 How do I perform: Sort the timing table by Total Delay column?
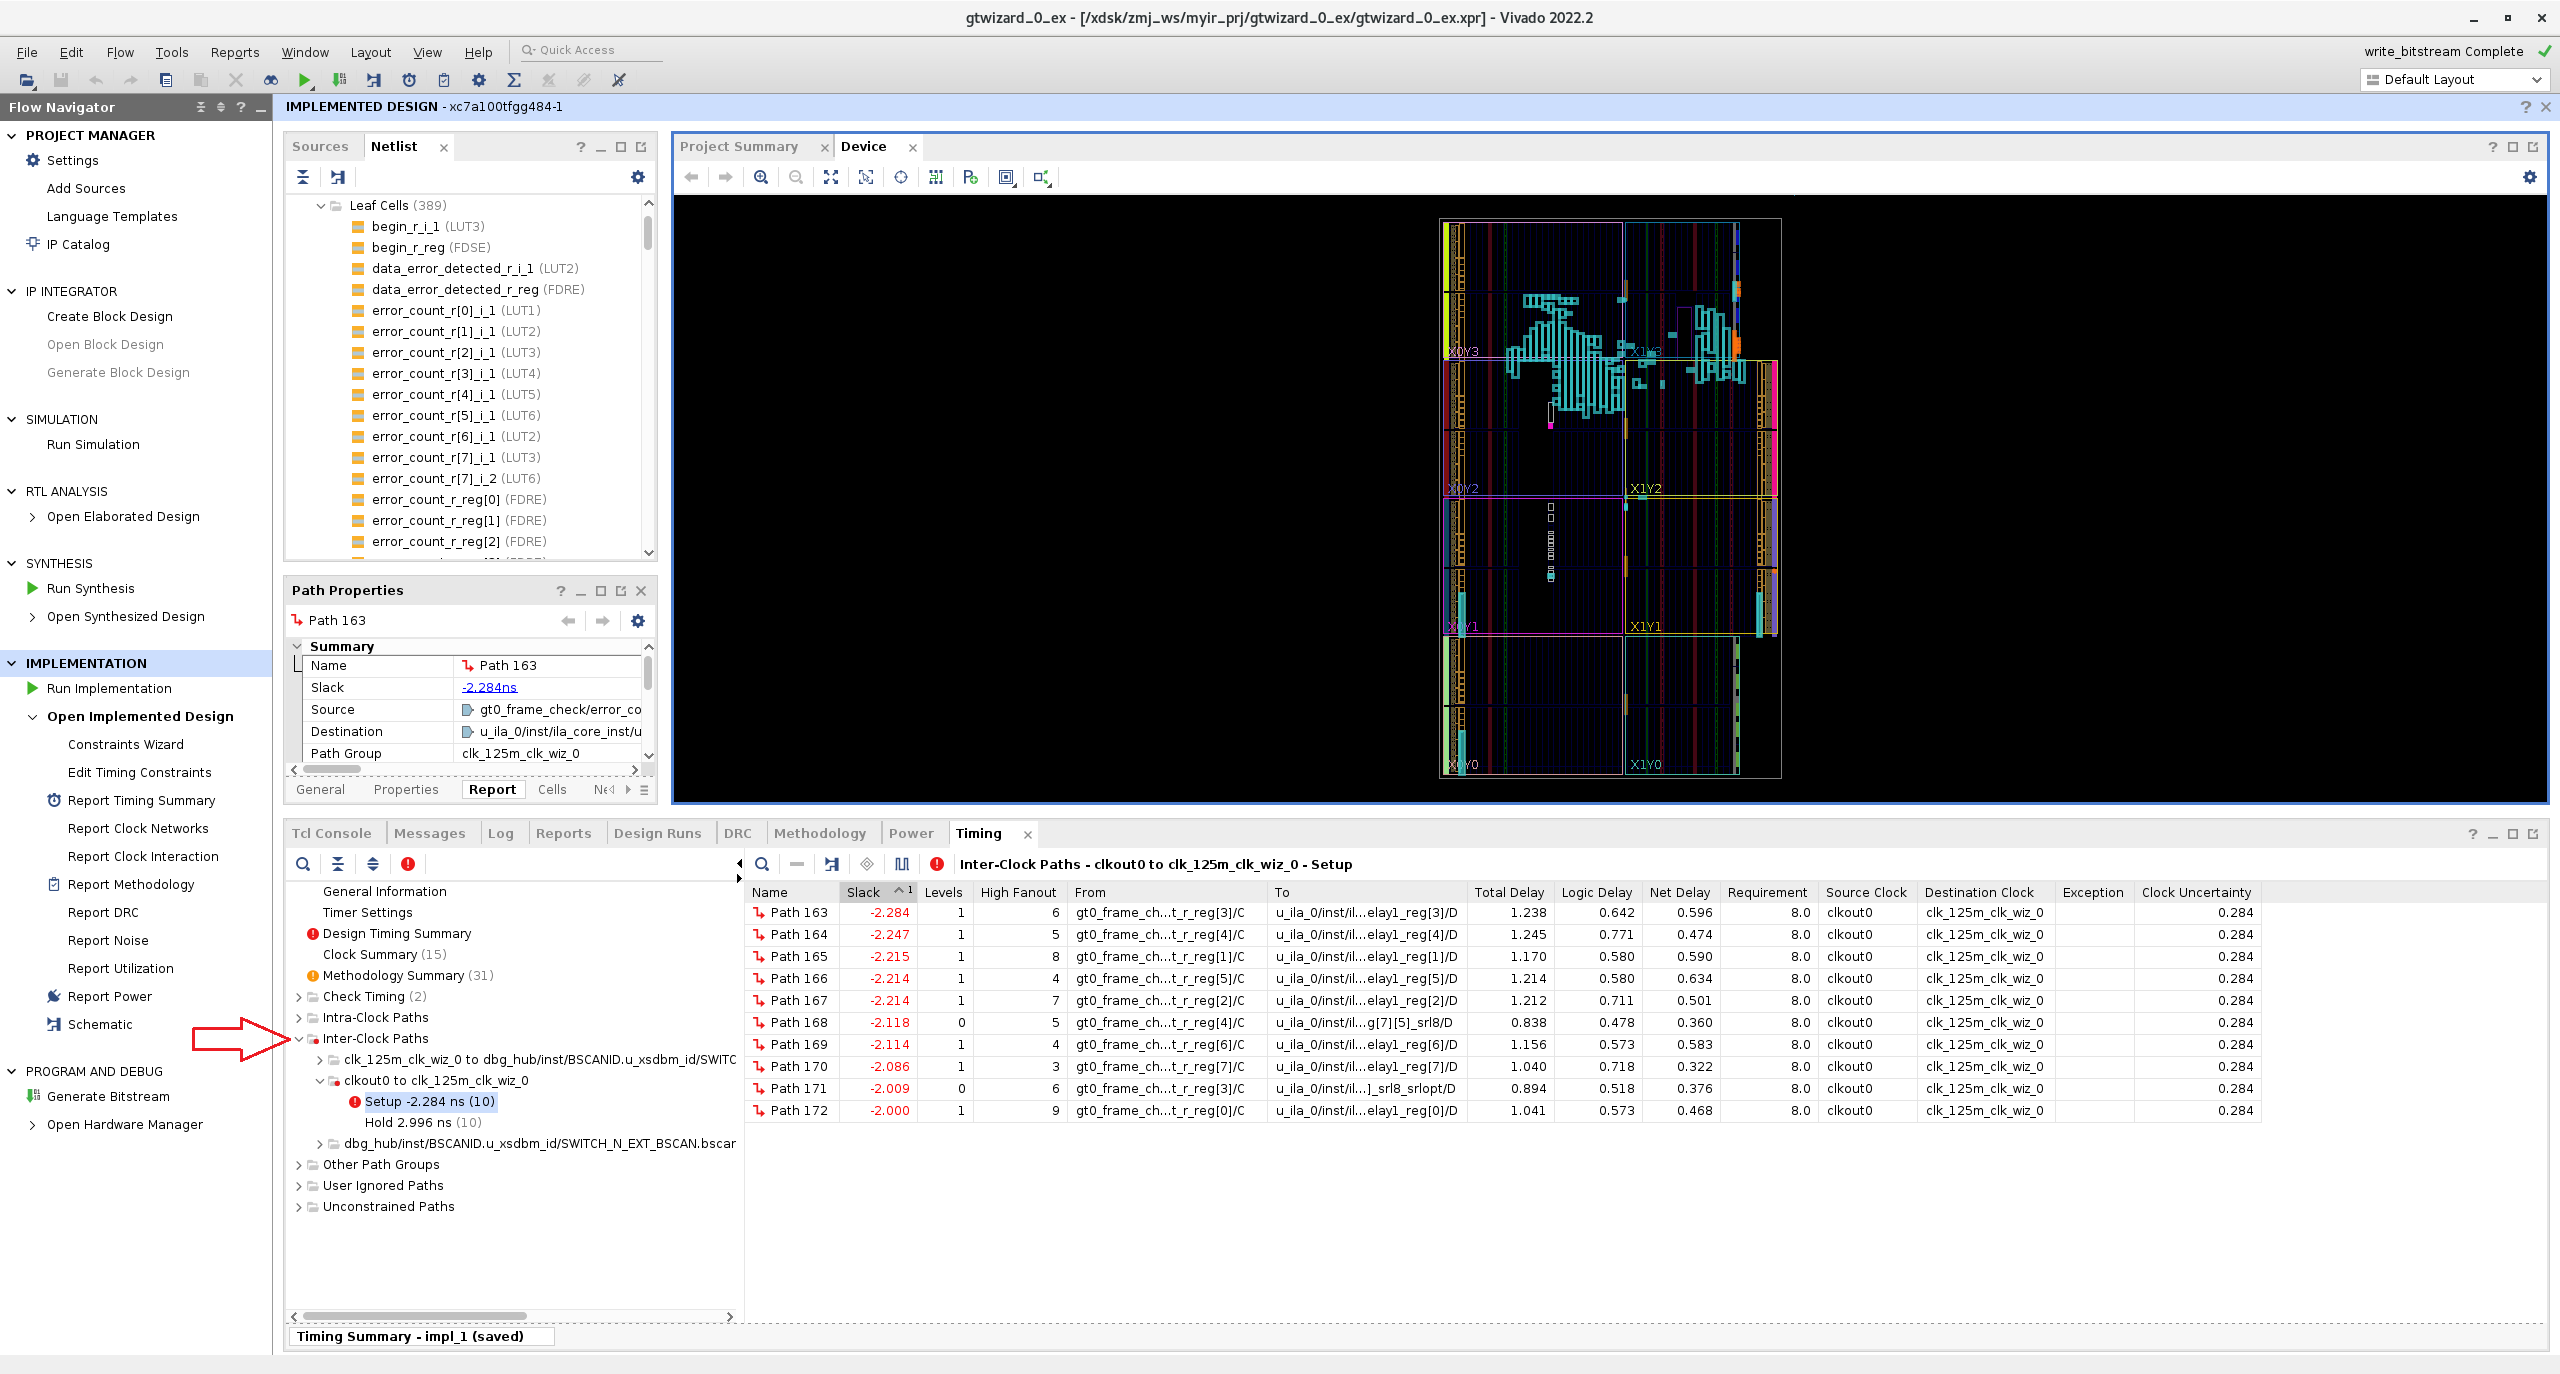point(1508,892)
